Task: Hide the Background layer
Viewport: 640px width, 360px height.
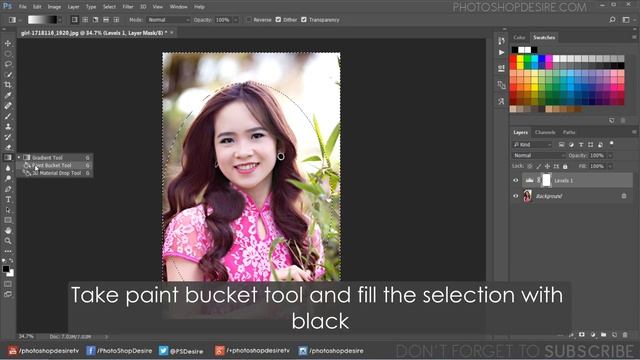Action: [516, 196]
